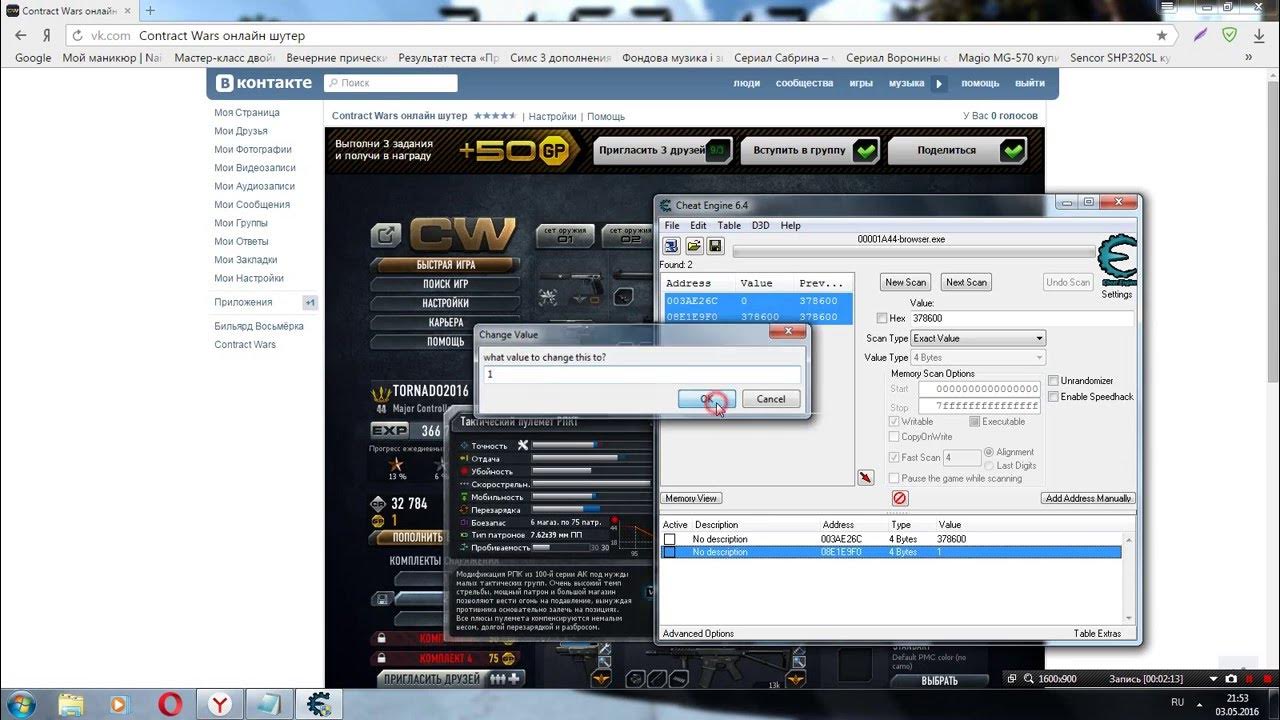Click the green shield extension icon
Viewport: 1280px width, 720px height.
(1230, 35)
